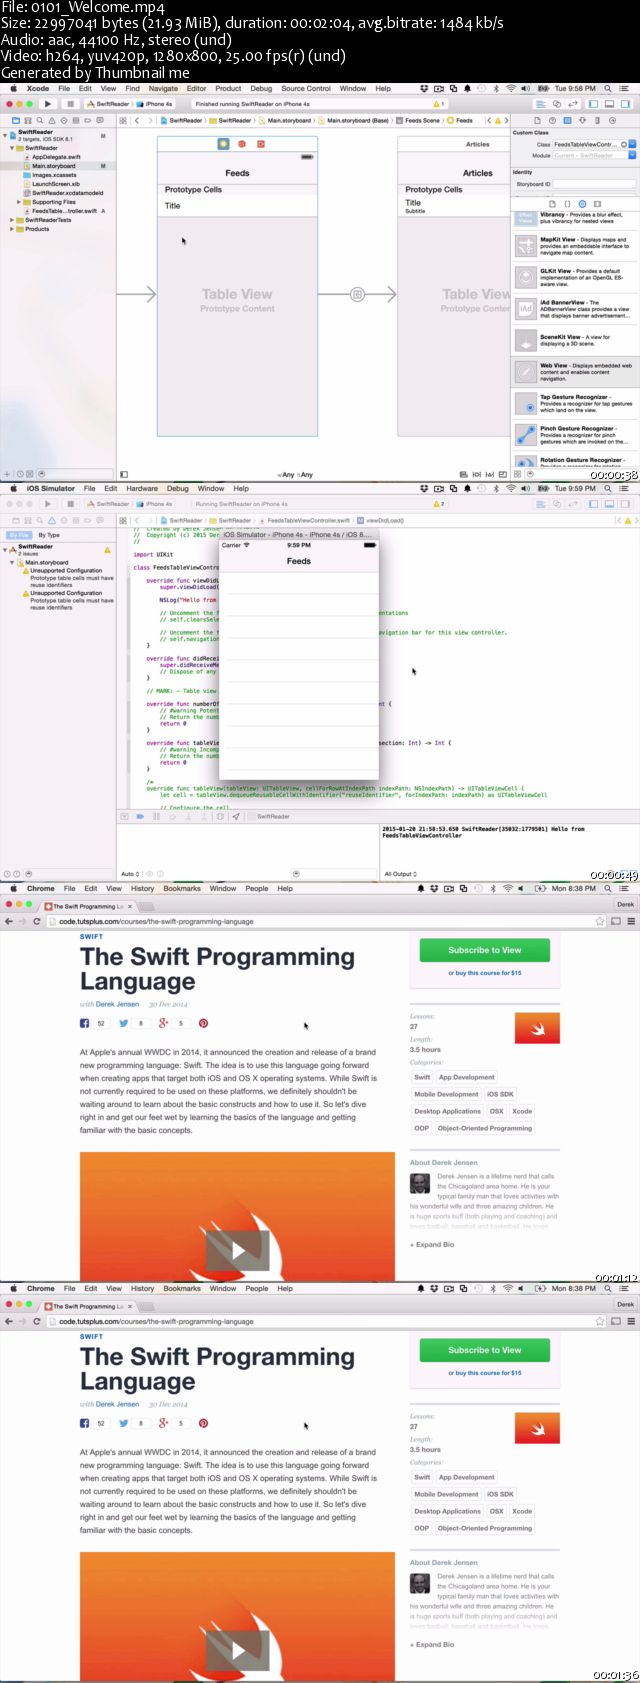Screen dimensions: 640x1683
Task: Collapse Main.storyboard in the issue navigator
Action: [x=13, y=562]
